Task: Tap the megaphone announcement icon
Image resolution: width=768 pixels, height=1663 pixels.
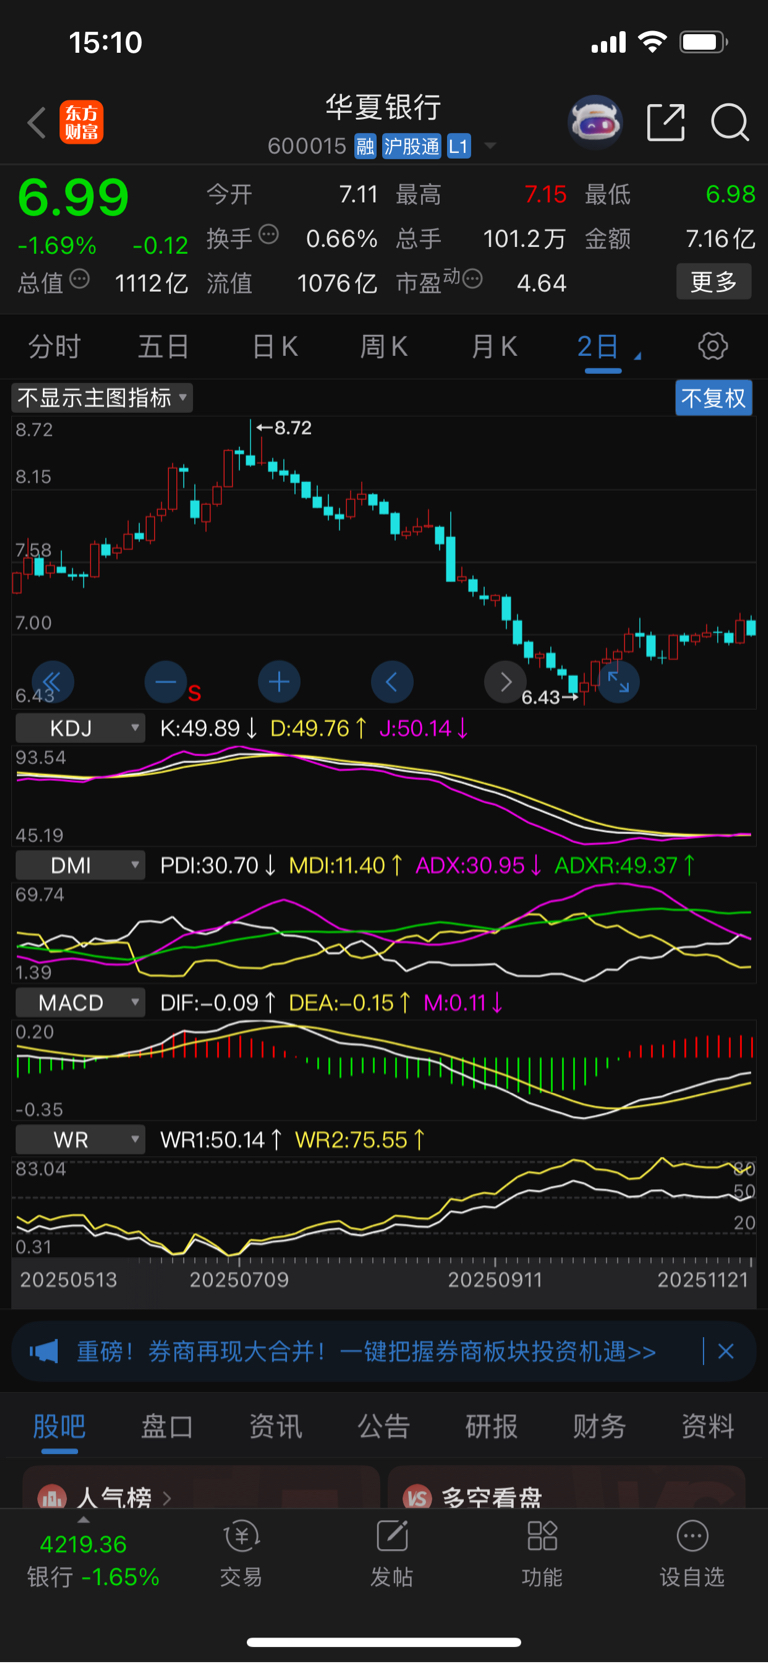Action: click(x=44, y=1352)
